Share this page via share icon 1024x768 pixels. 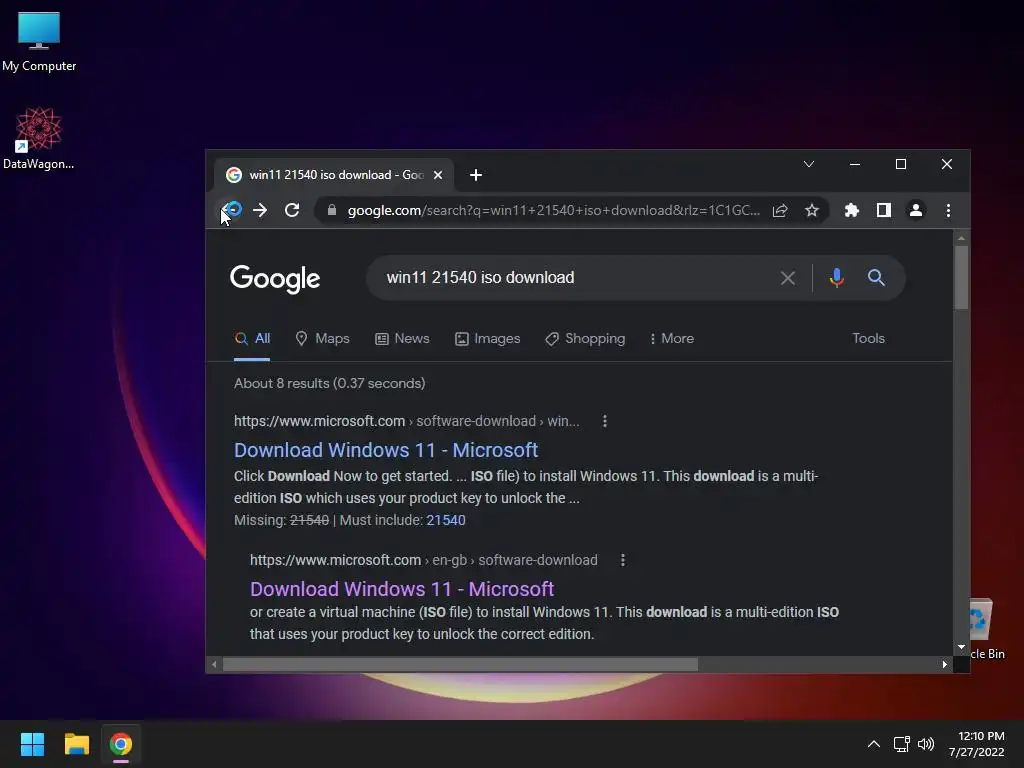780,210
